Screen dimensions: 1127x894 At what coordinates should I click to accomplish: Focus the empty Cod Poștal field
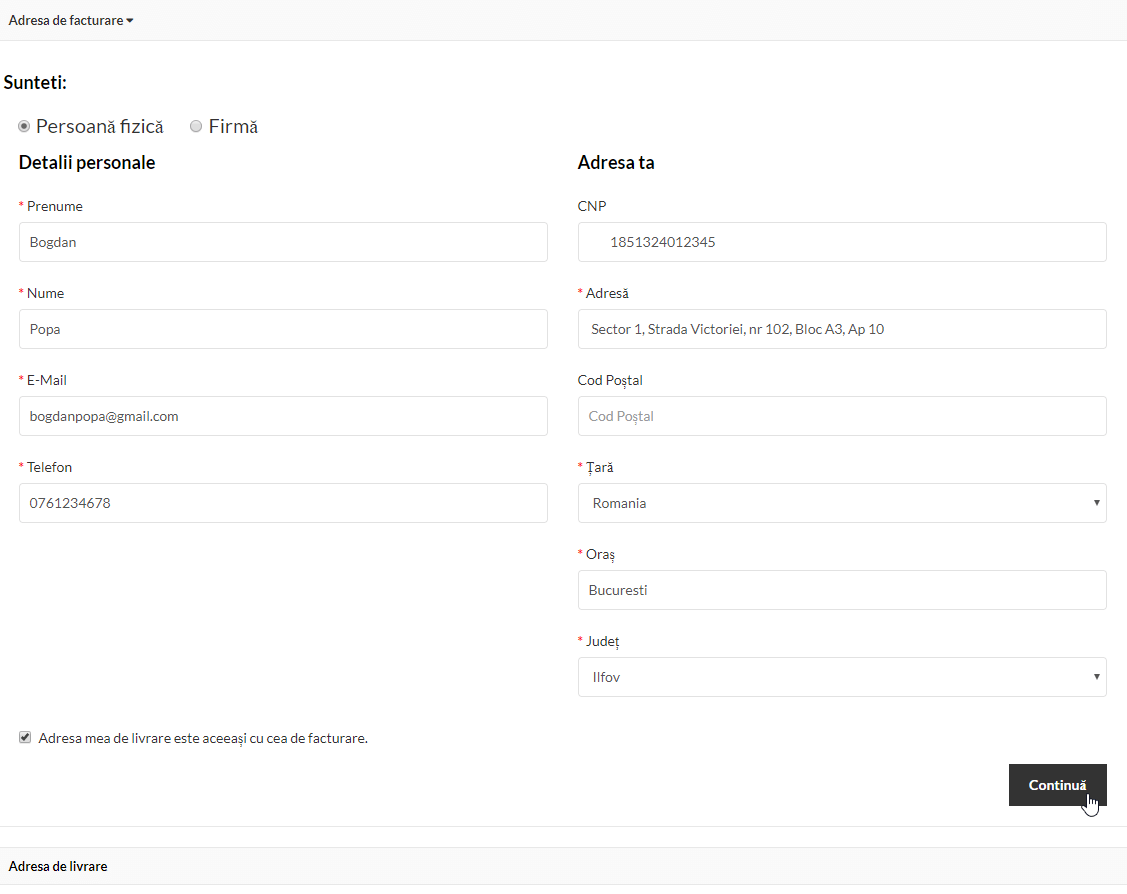[842, 416]
